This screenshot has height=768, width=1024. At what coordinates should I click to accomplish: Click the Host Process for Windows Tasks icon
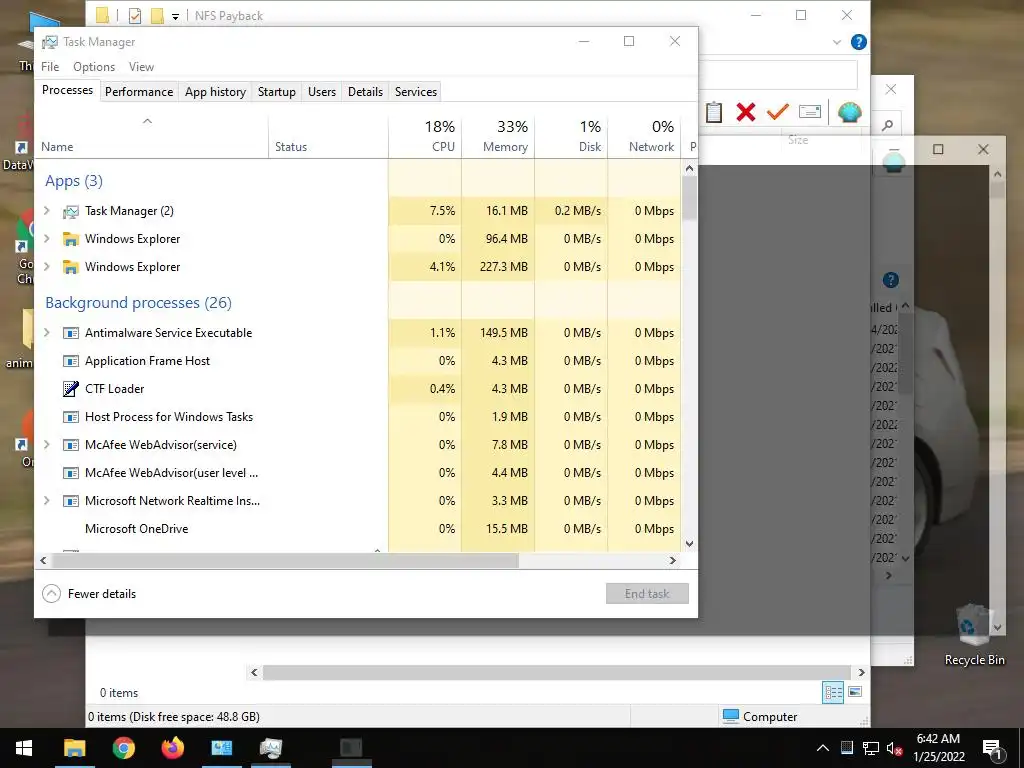[x=71, y=417]
